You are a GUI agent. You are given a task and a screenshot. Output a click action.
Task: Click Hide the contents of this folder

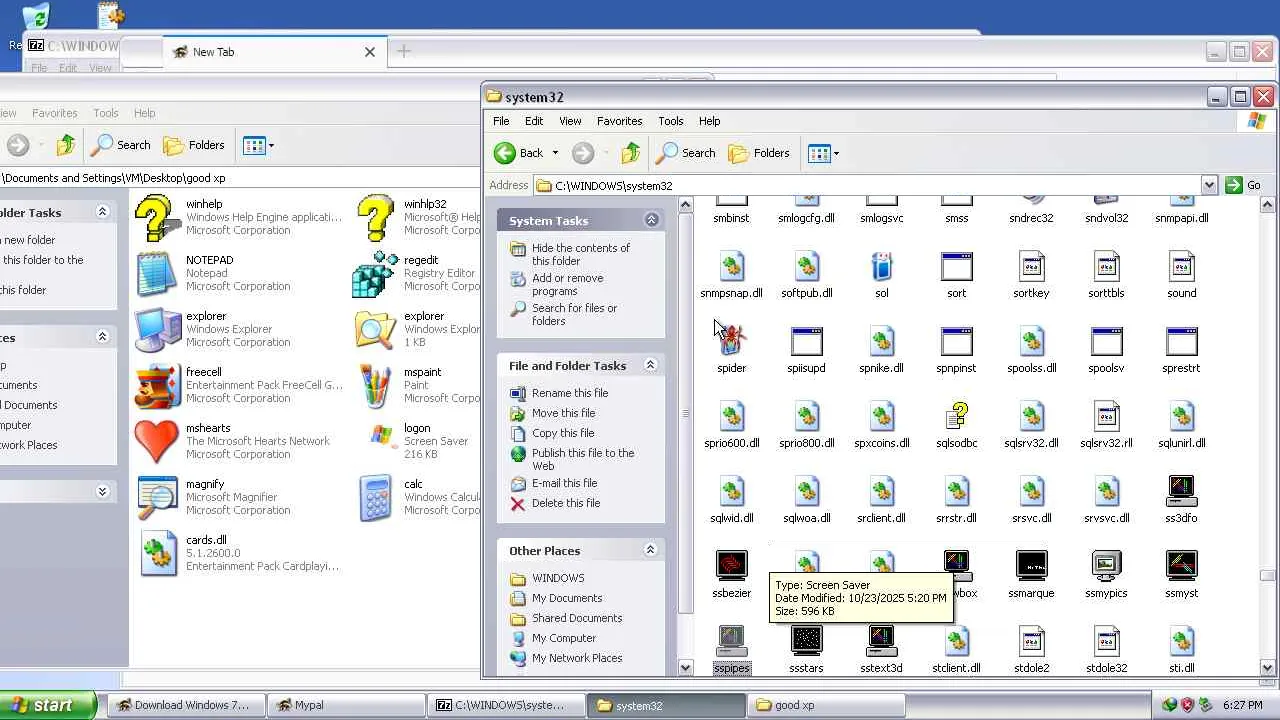(x=581, y=254)
